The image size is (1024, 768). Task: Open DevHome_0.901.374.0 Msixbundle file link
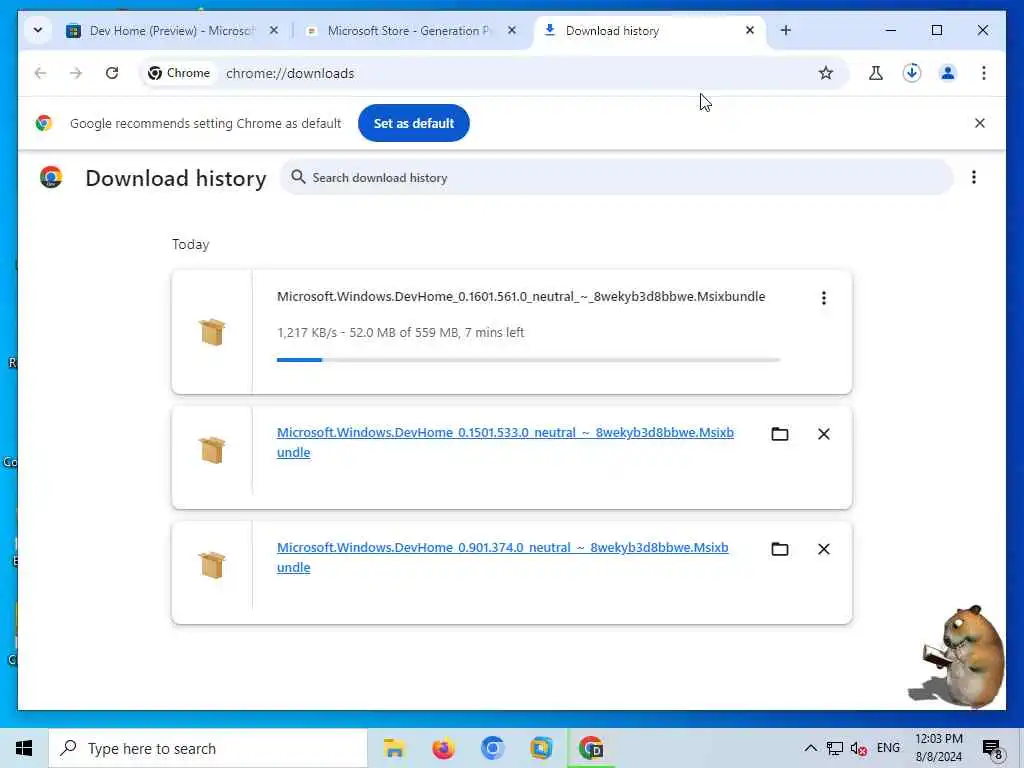coord(502,557)
